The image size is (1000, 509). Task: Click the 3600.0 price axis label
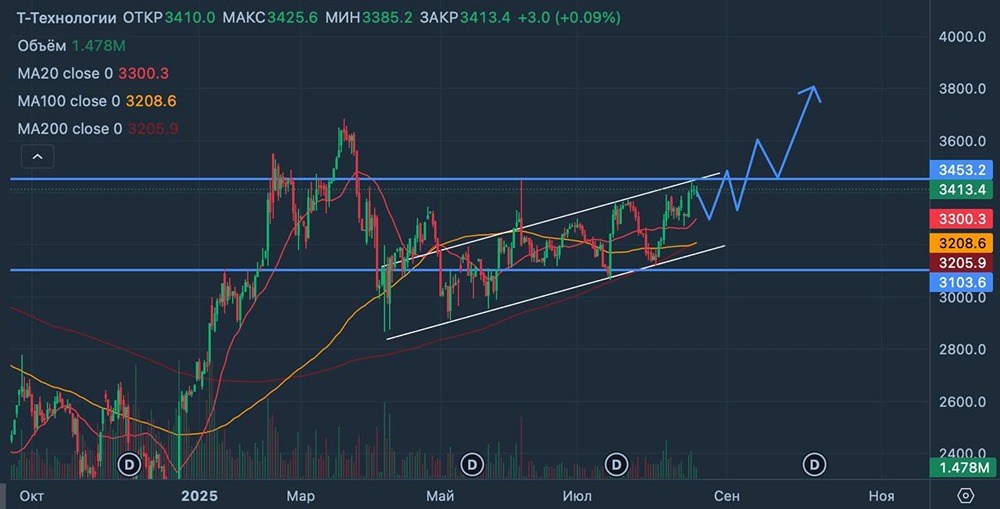click(x=962, y=141)
